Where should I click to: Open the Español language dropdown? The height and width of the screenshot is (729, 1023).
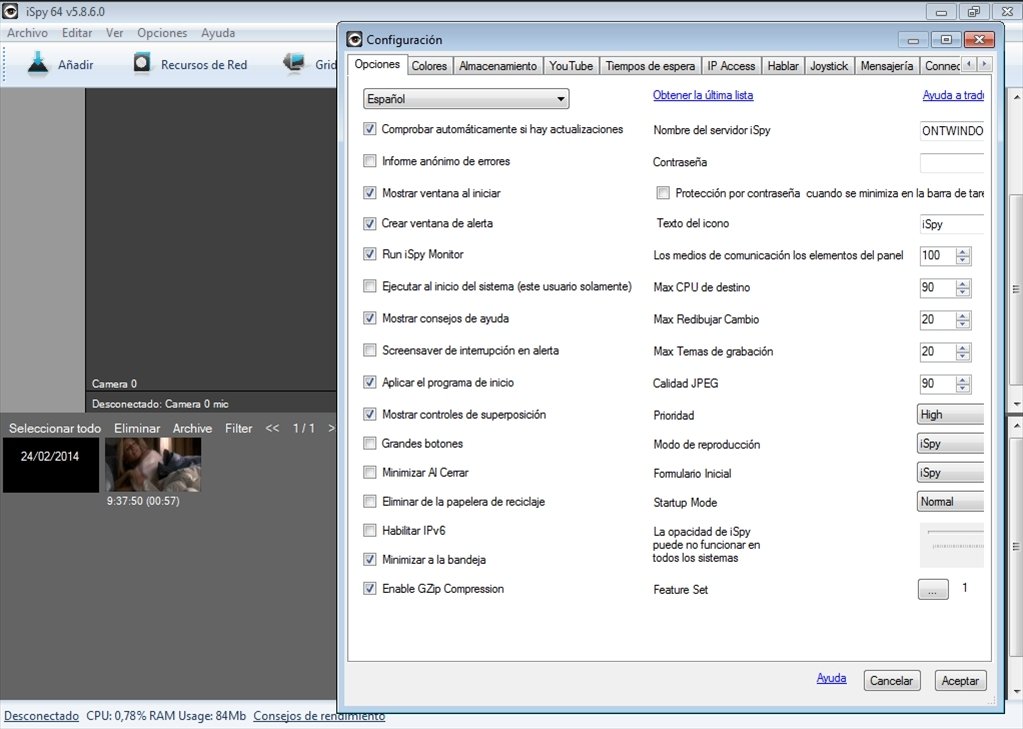click(x=466, y=99)
